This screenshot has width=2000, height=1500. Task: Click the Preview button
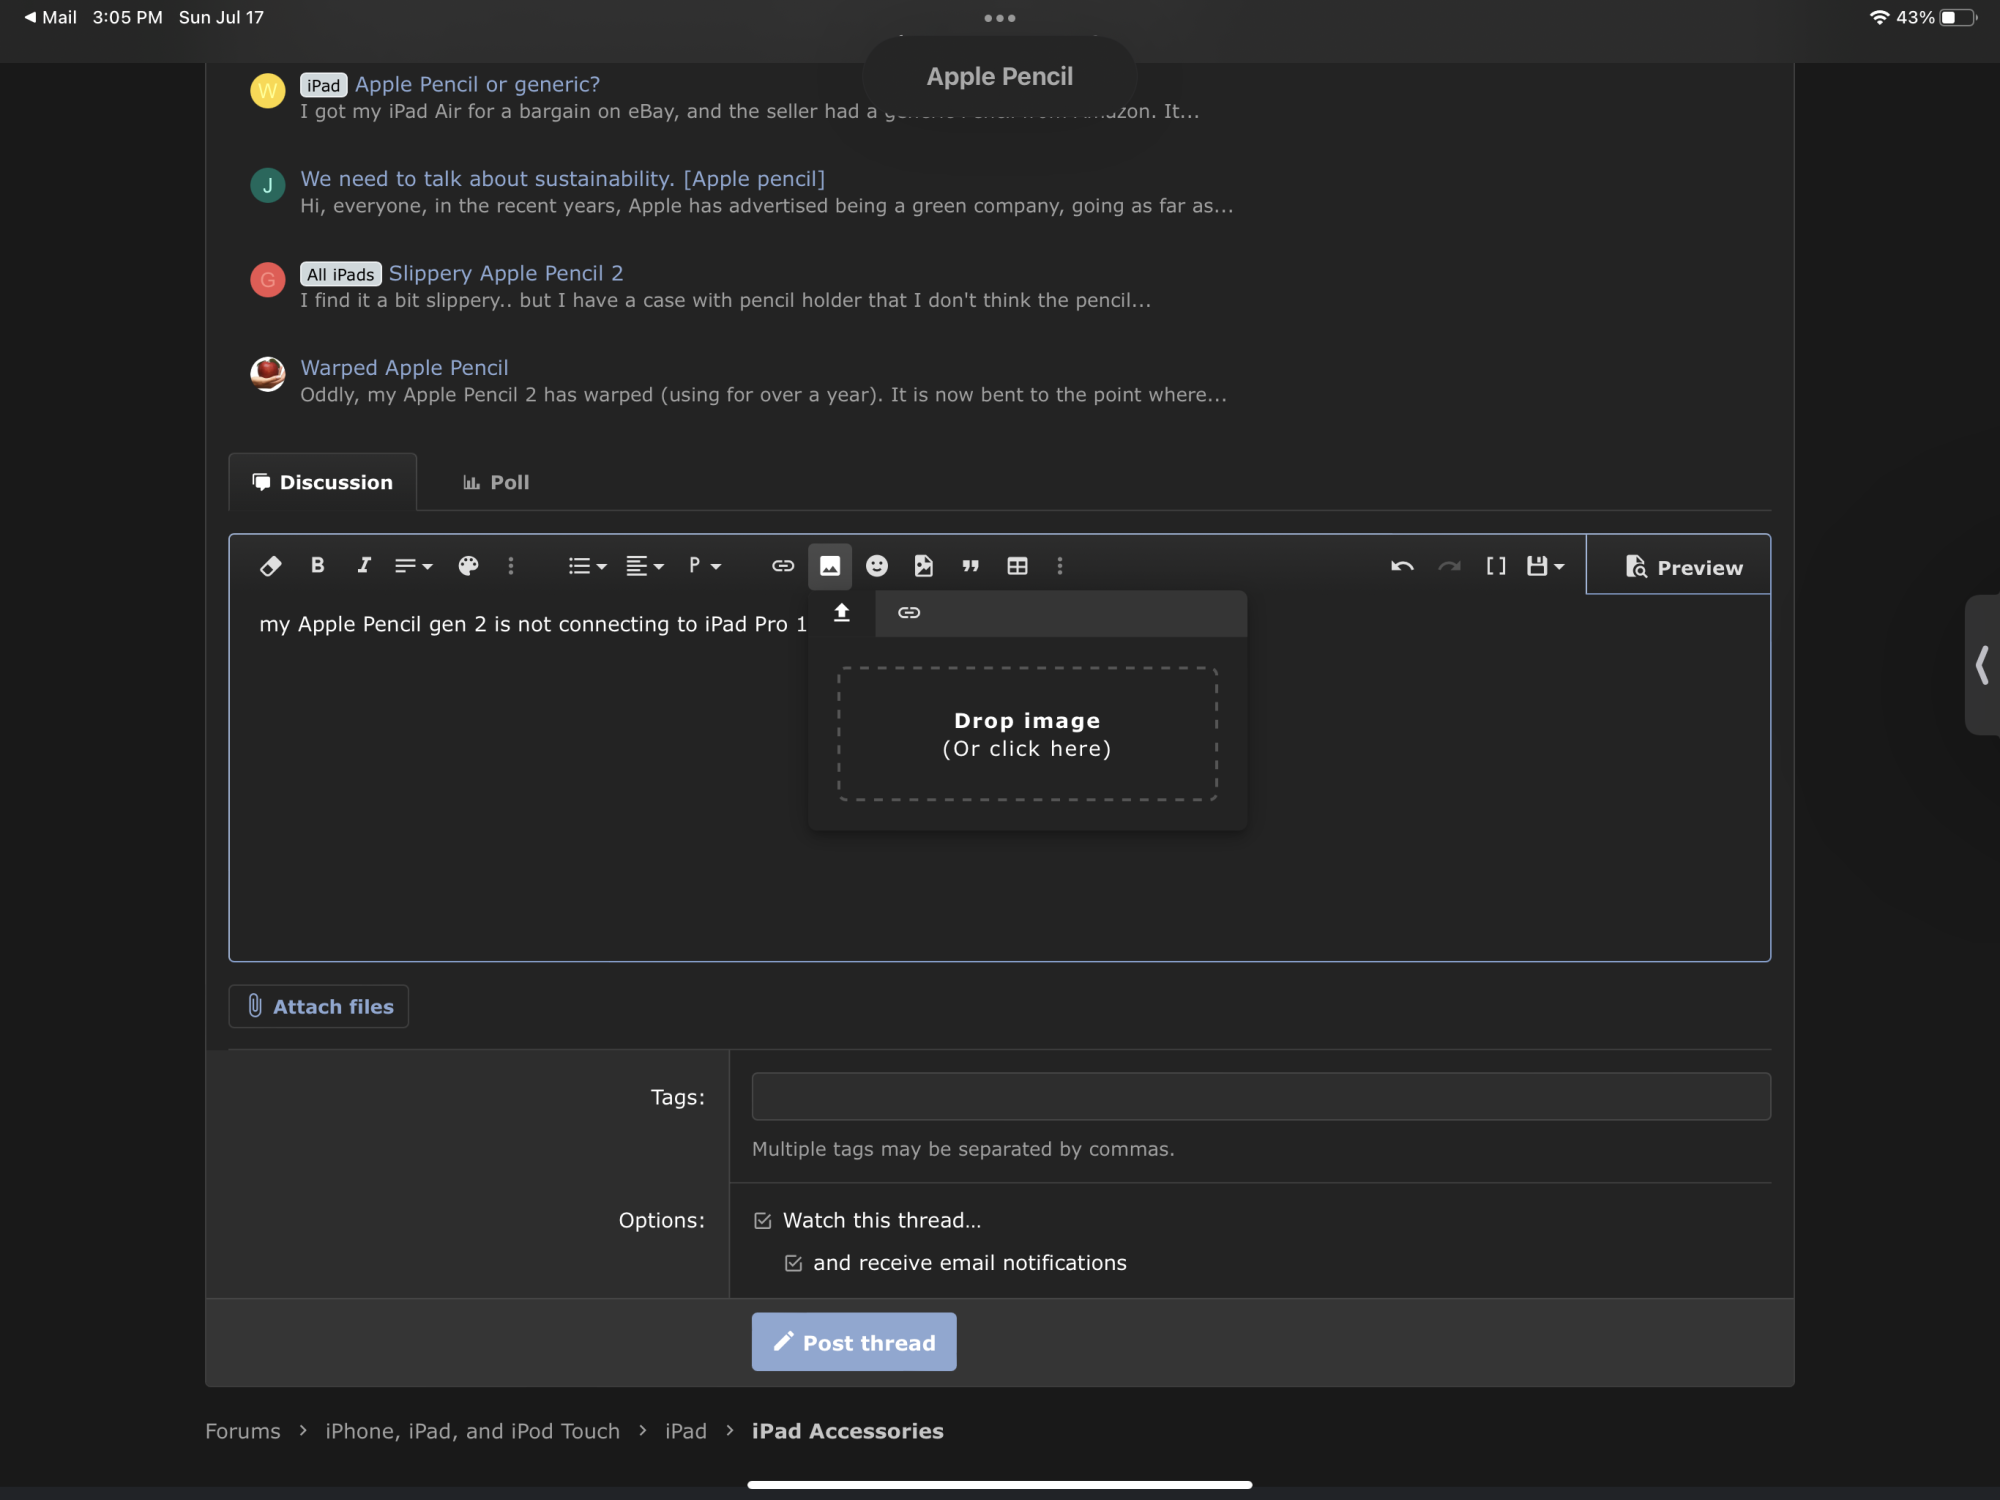pyautogui.click(x=1678, y=566)
